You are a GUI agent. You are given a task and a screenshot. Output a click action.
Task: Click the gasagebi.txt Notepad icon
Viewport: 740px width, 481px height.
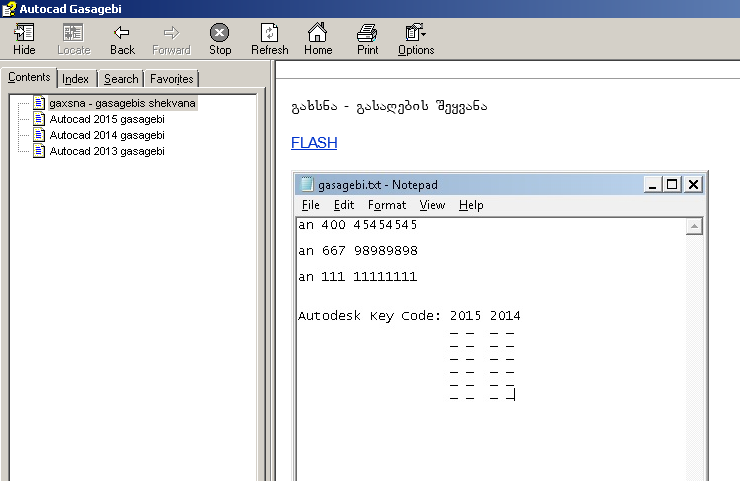click(306, 184)
